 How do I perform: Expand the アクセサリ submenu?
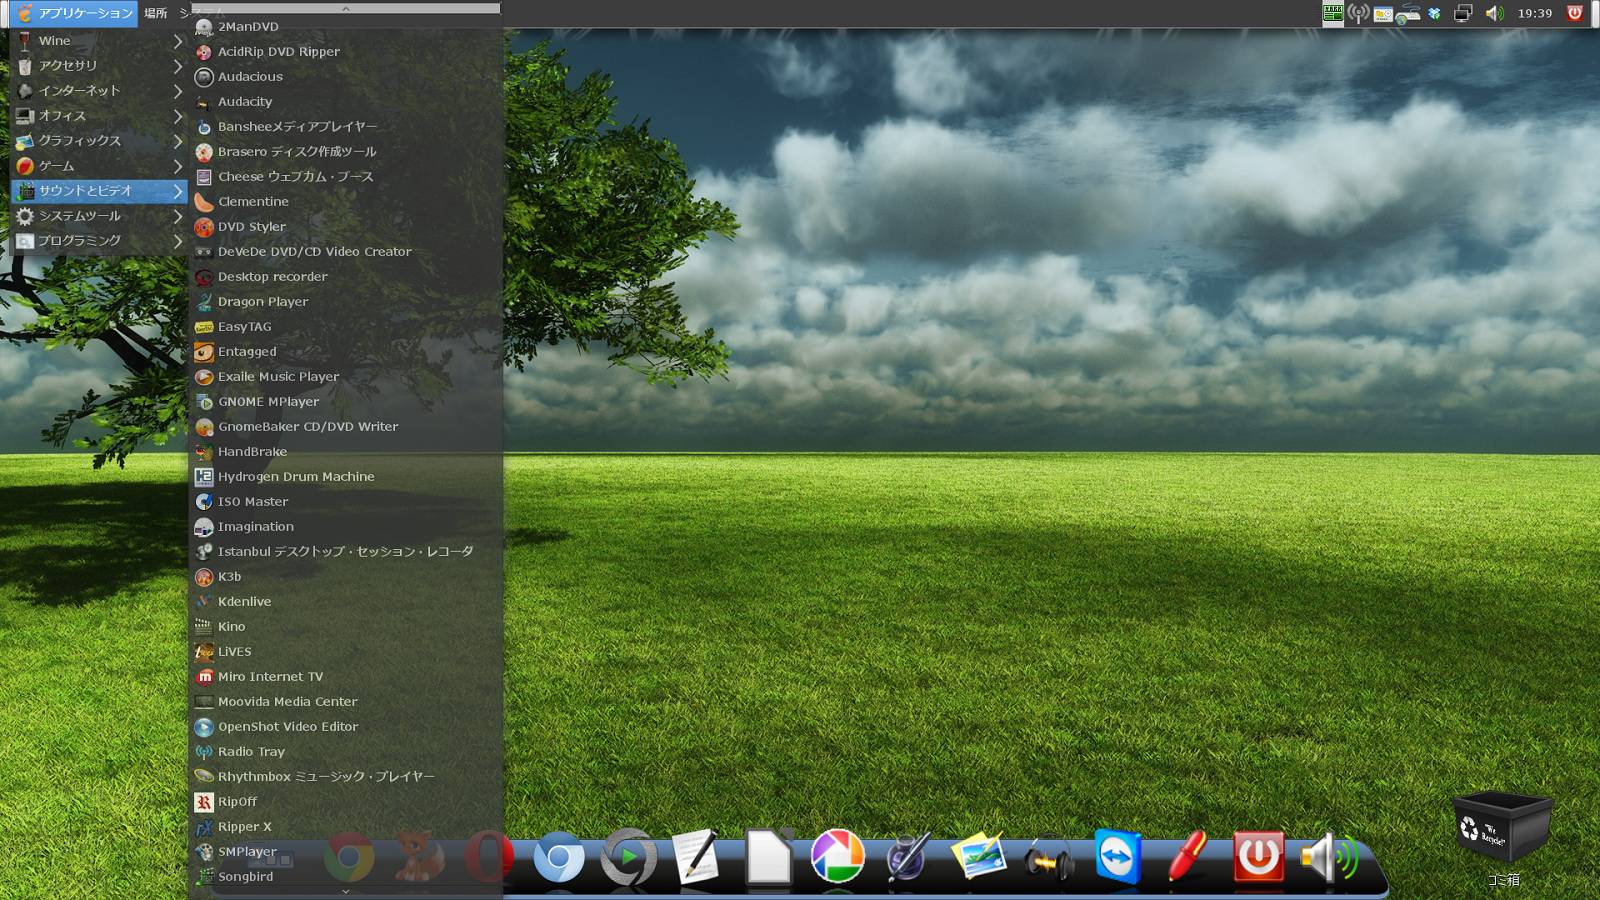(99, 66)
